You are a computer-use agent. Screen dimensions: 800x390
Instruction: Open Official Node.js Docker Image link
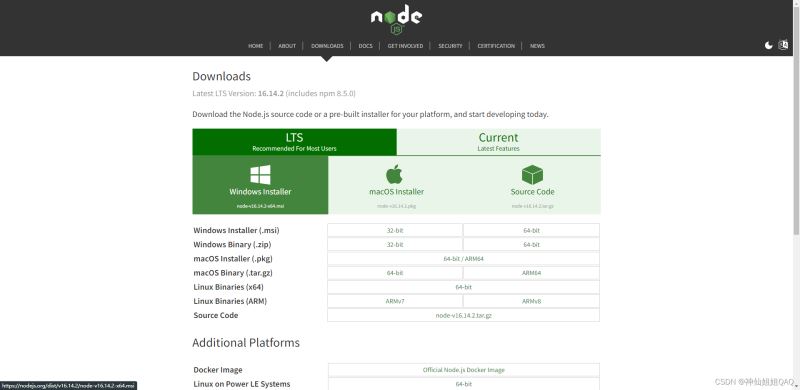[x=463, y=370]
